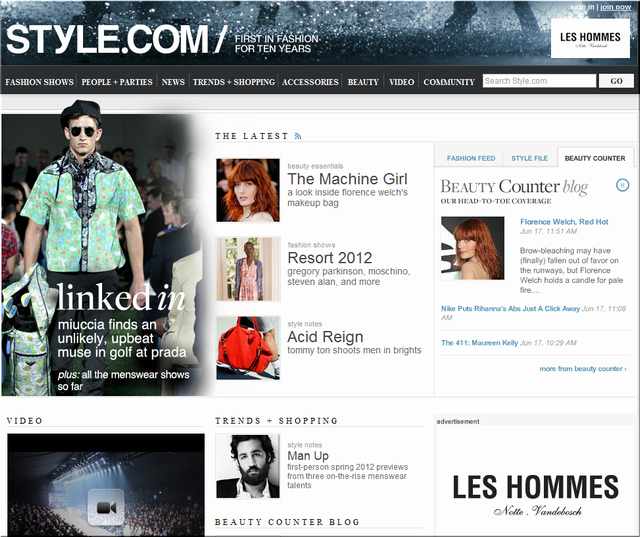
Task: Open The Machine Girl thumbnail image
Action: tap(248, 190)
